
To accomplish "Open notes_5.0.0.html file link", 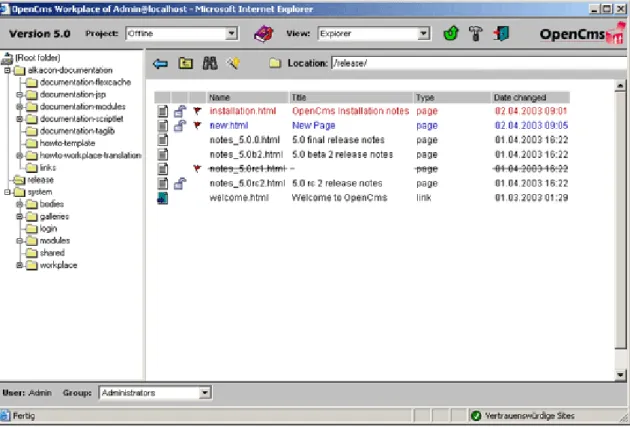I will tap(245, 140).
